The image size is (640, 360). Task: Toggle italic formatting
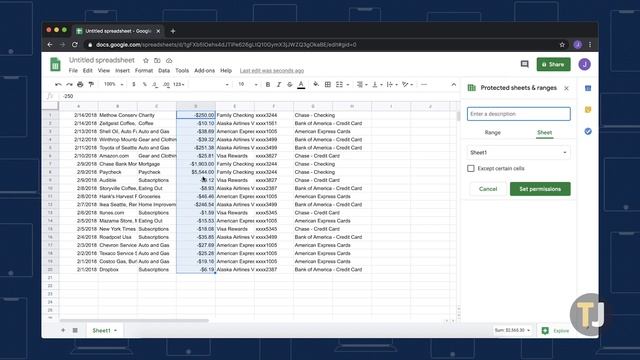click(x=279, y=84)
